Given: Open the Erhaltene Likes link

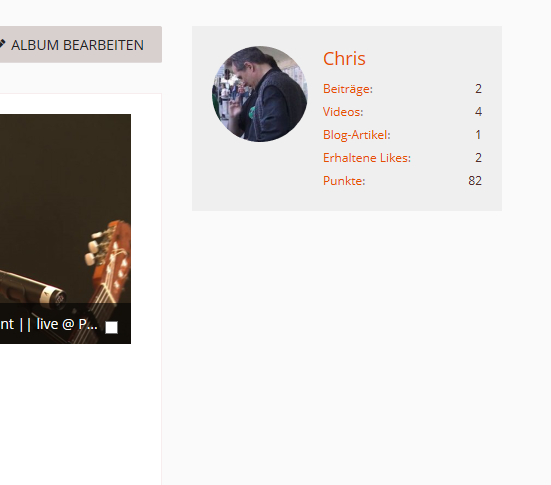Looking at the screenshot, I should point(367,158).
